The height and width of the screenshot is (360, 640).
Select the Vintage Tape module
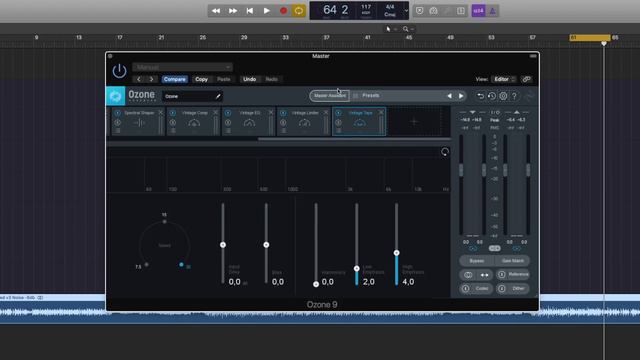(x=359, y=121)
